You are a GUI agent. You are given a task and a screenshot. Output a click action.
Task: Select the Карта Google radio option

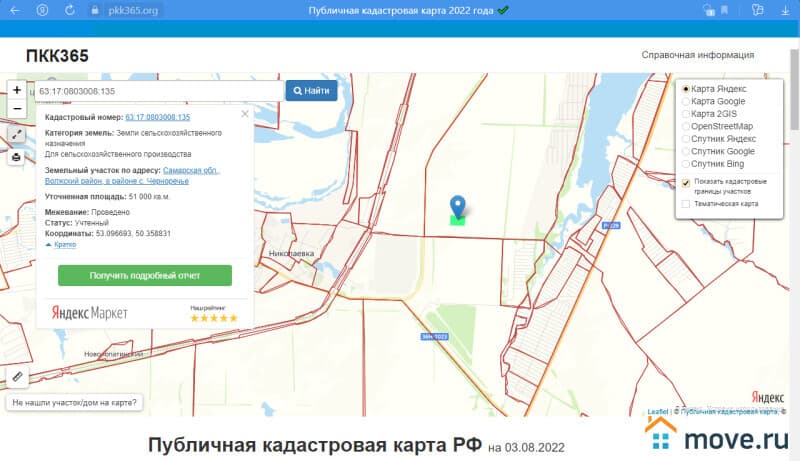click(x=686, y=101)
